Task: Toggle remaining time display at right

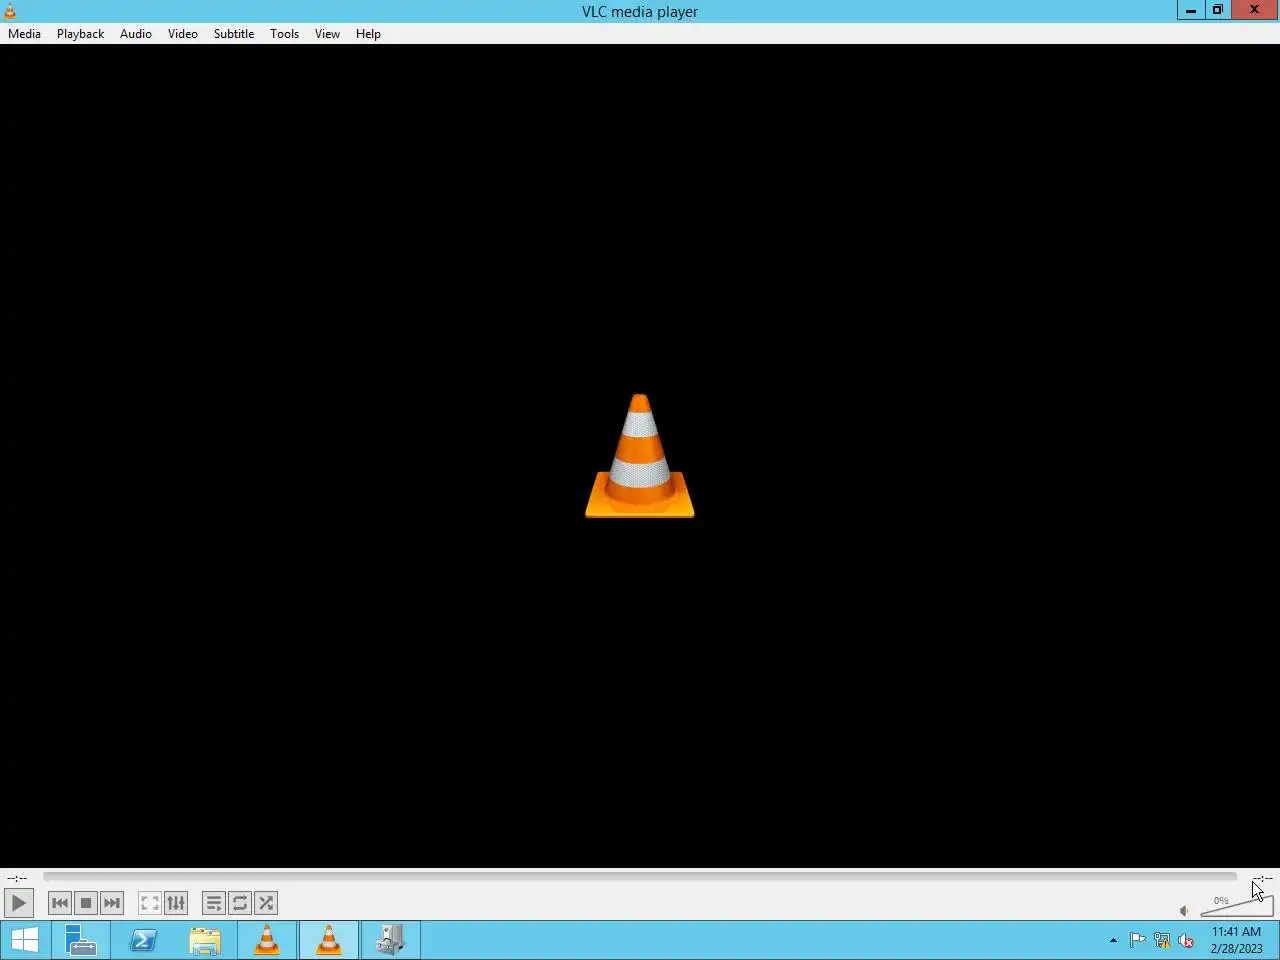Action: (1262, 878)
